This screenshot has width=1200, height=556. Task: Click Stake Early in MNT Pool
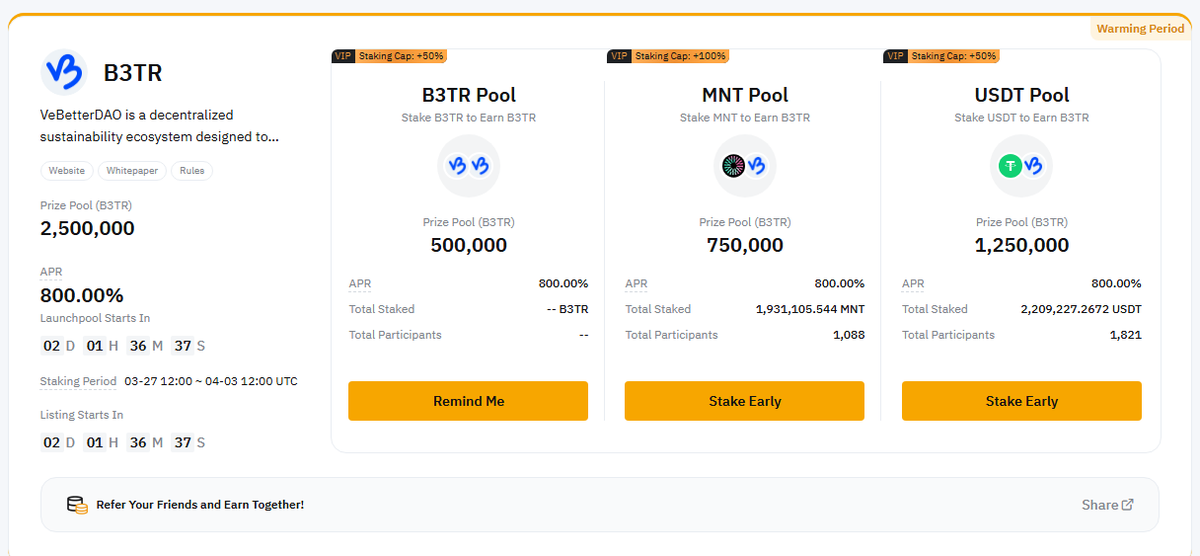pyautogui.click(x=745, y=401)
